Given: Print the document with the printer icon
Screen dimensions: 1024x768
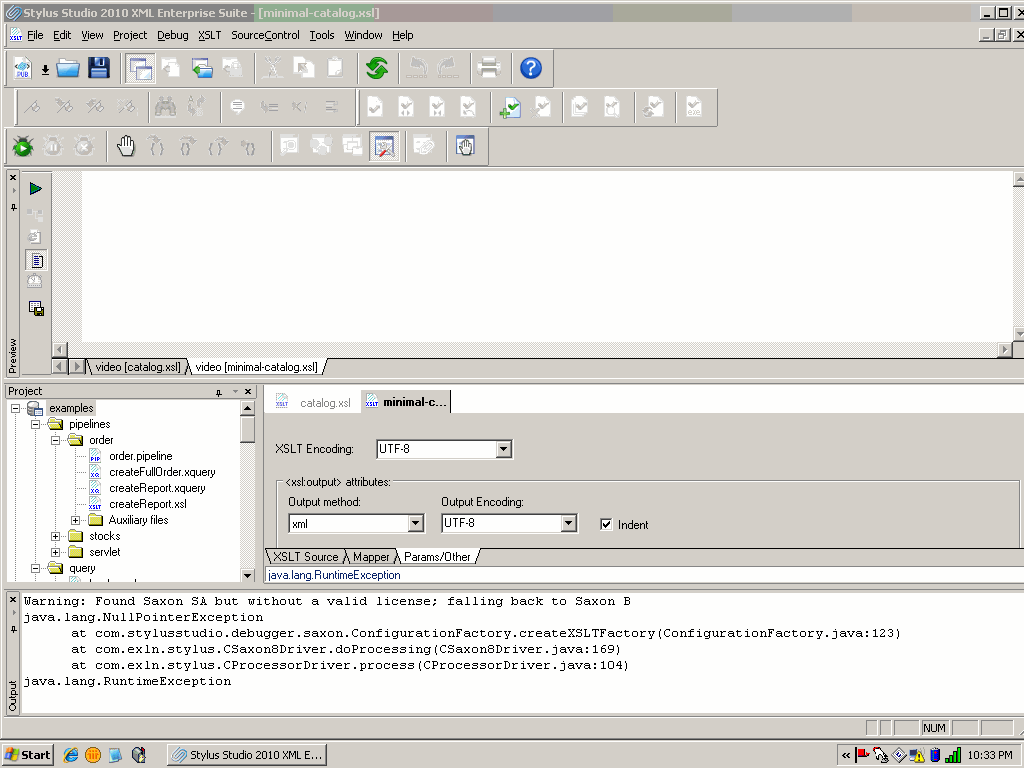Looking at the screenshot, I should tap(488, 68).
